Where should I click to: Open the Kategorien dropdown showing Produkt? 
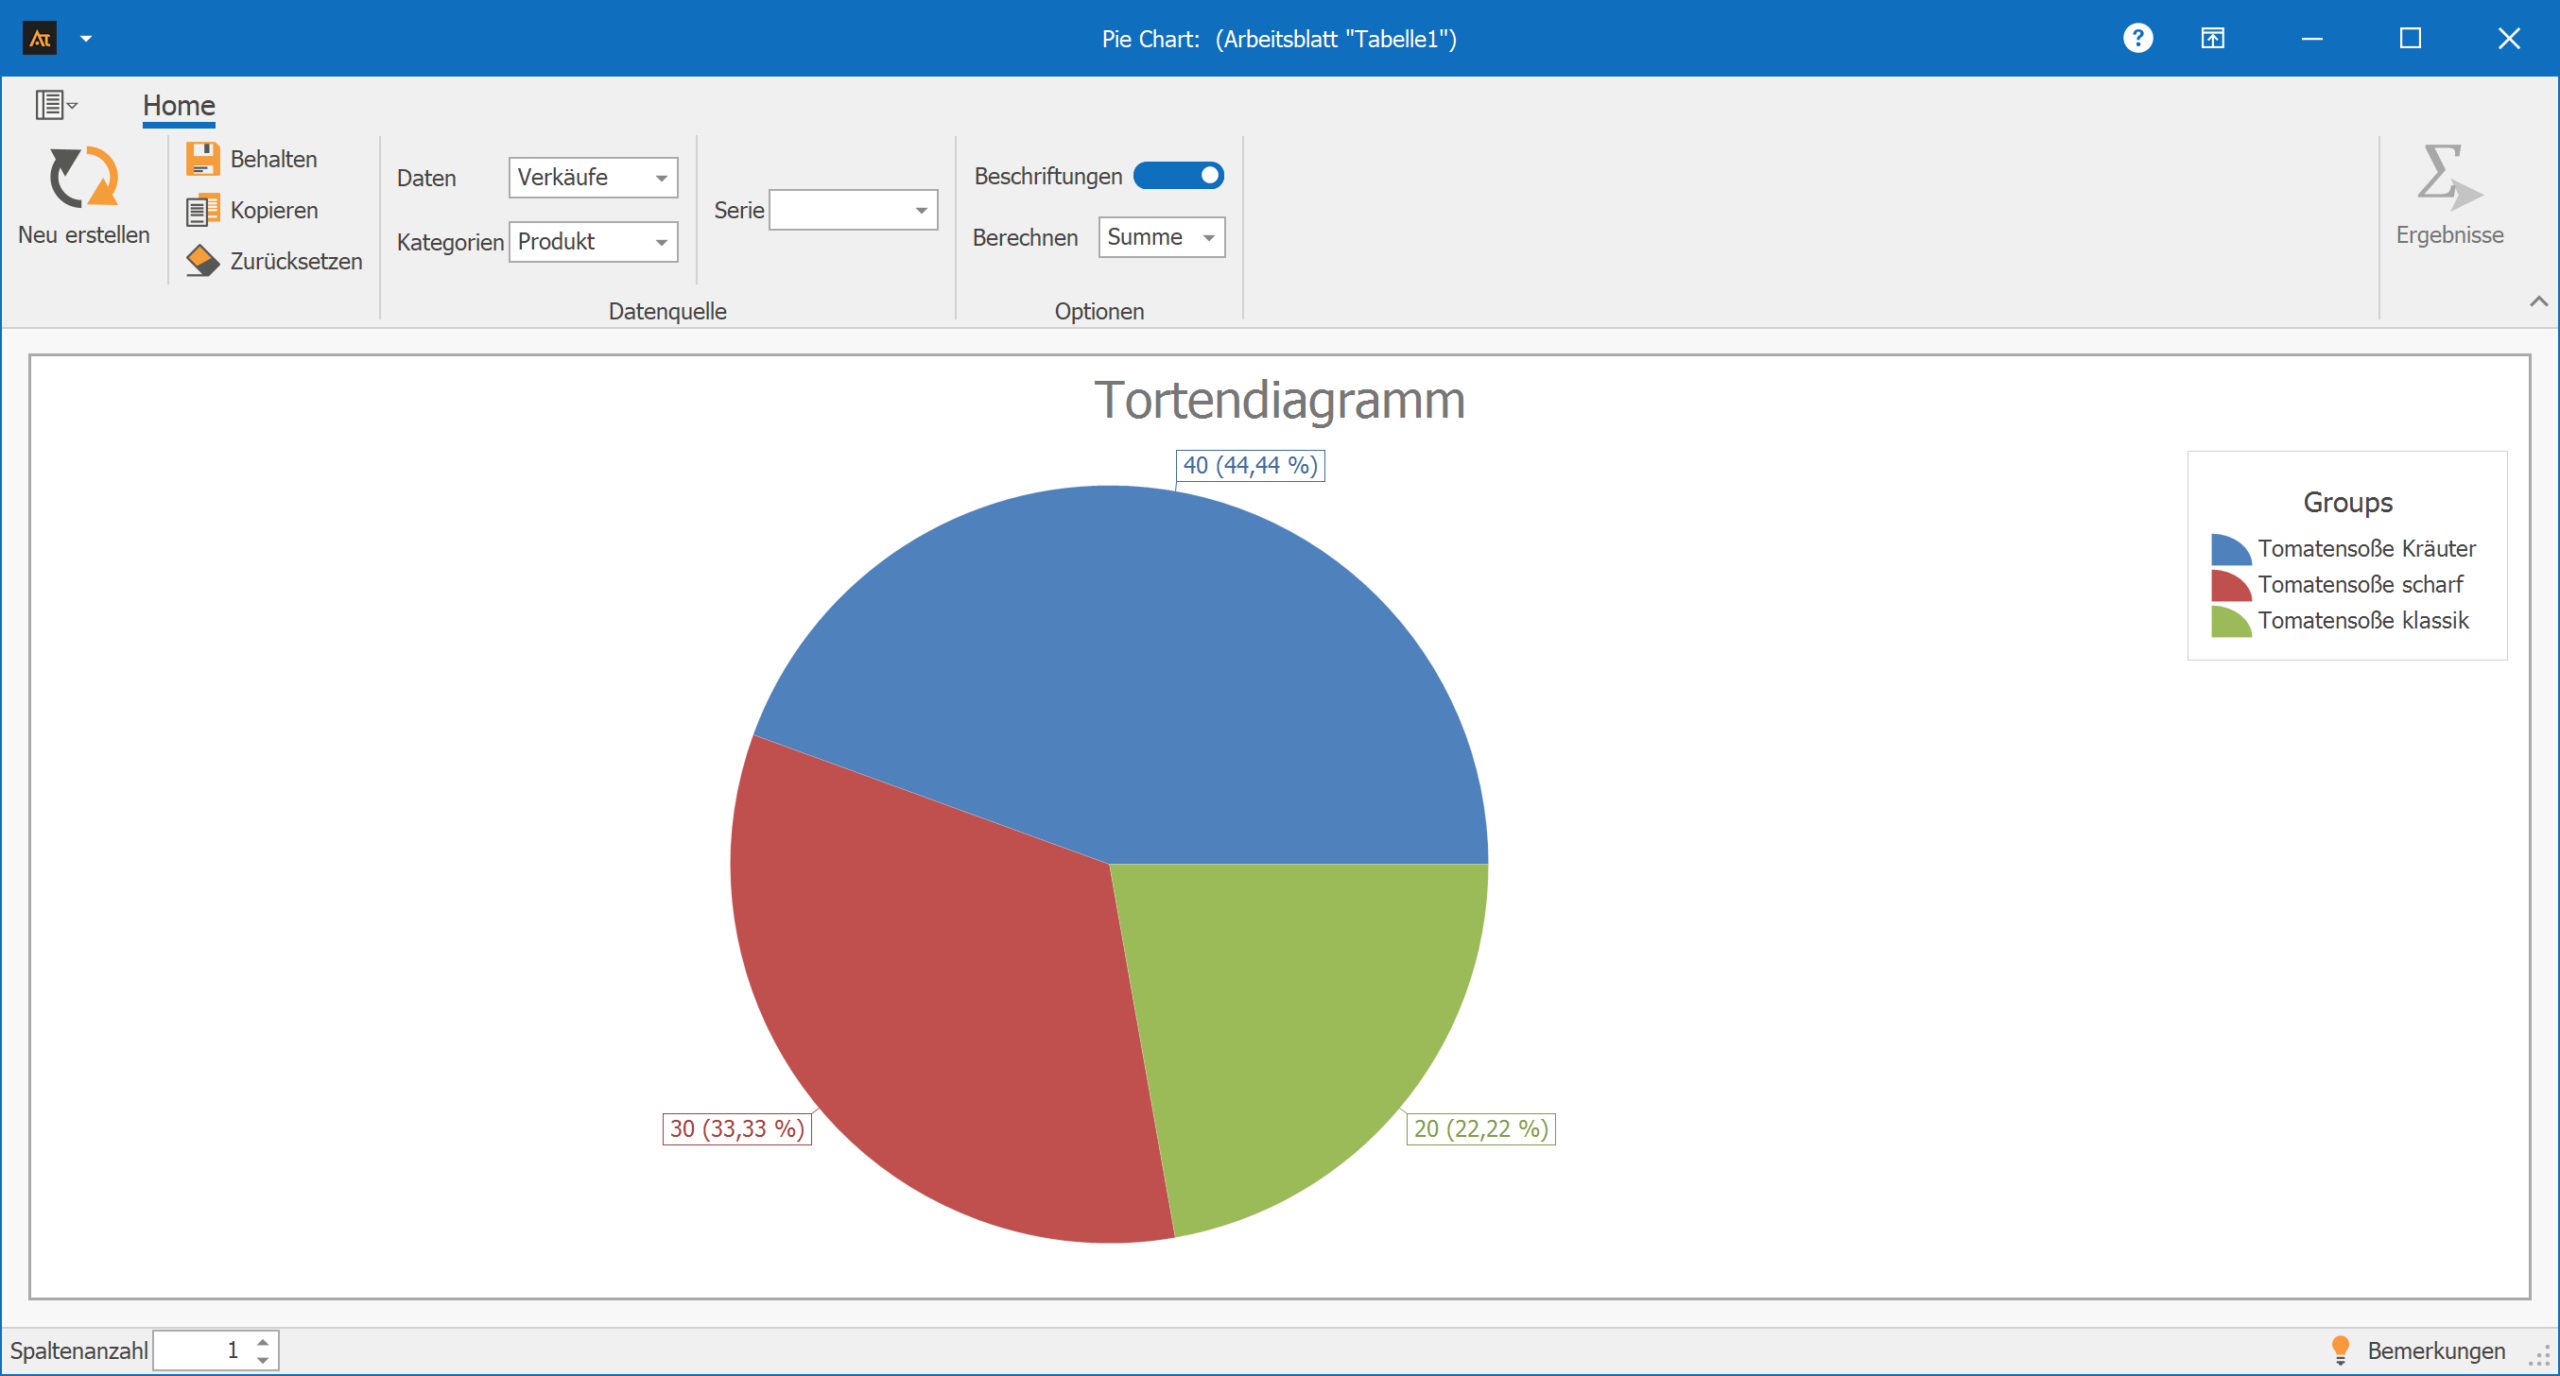pos(593,242)
